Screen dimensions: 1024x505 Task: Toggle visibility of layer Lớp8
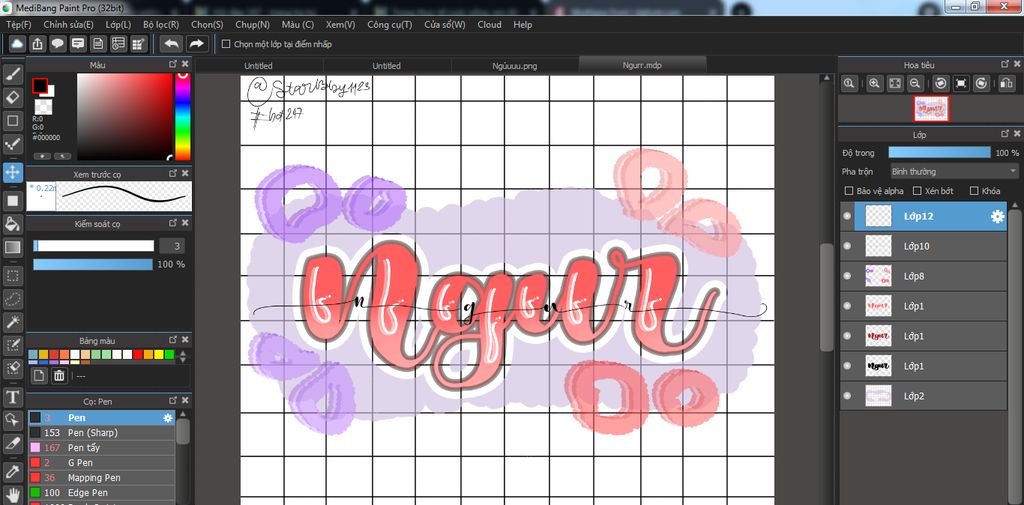pos(848,276)
